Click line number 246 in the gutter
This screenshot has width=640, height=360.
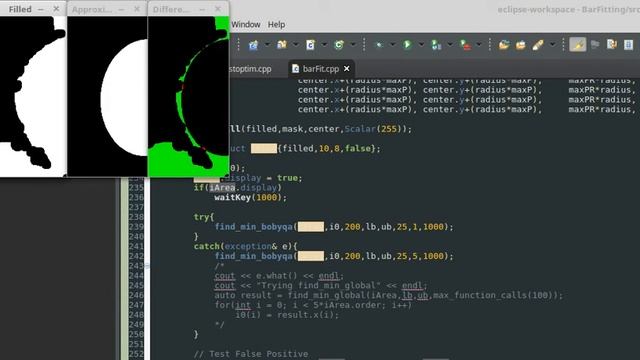point(136,295)
